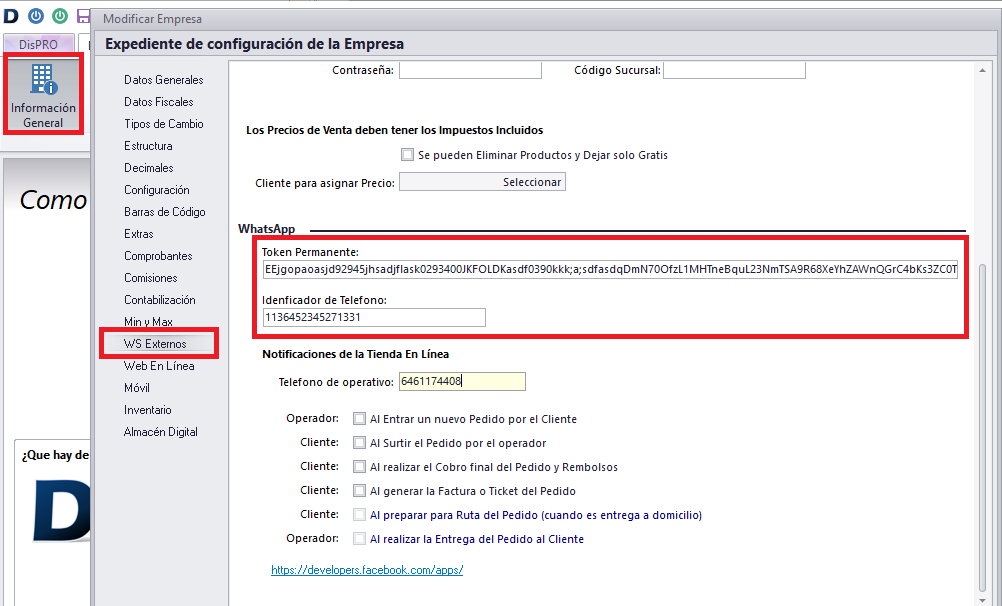
Task: Click the Telefono de operativo field
Action: pos(462,381)
